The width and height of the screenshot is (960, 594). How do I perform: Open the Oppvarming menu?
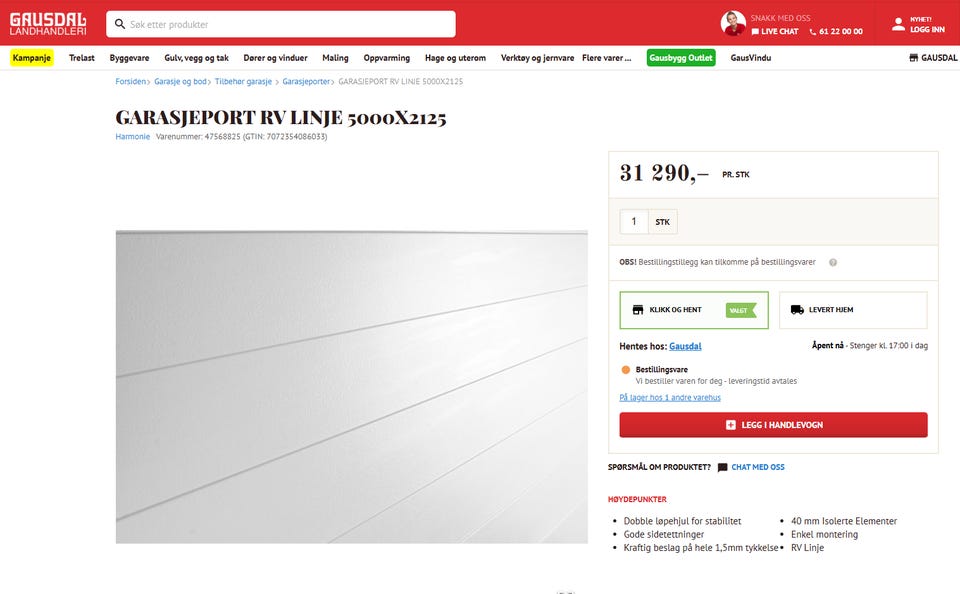pos(386,58)
